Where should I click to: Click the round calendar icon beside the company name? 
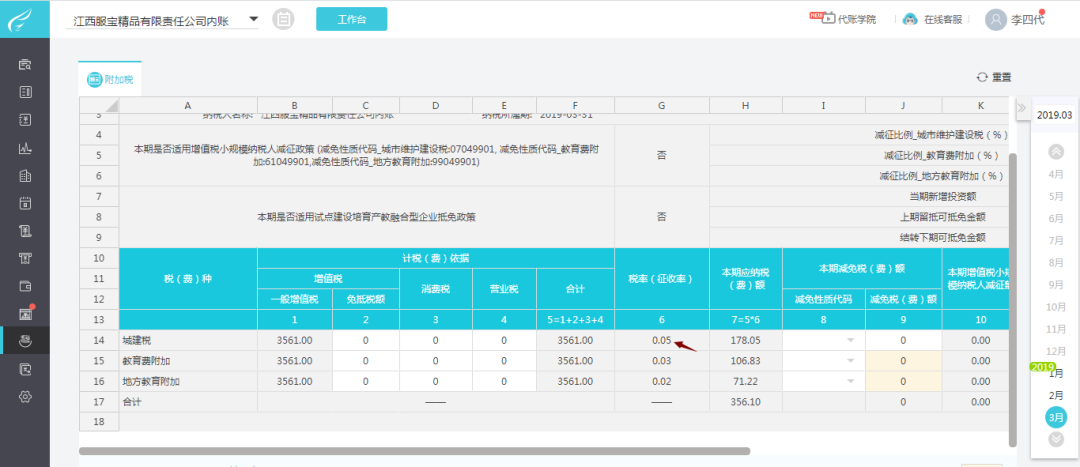point(282,19)
